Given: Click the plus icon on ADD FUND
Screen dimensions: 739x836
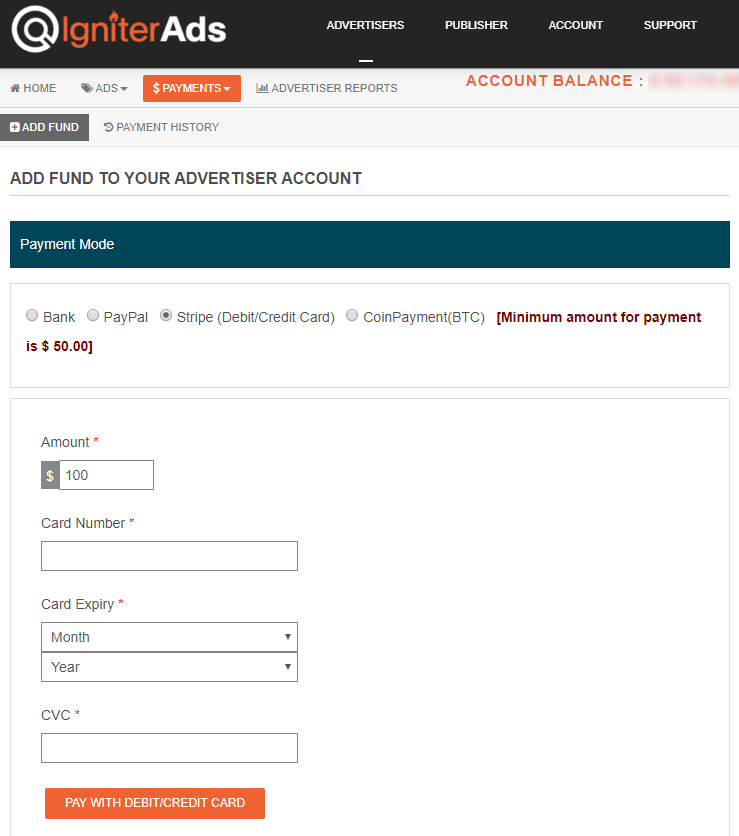Looking at the screenshot, I should coord(15,127).
